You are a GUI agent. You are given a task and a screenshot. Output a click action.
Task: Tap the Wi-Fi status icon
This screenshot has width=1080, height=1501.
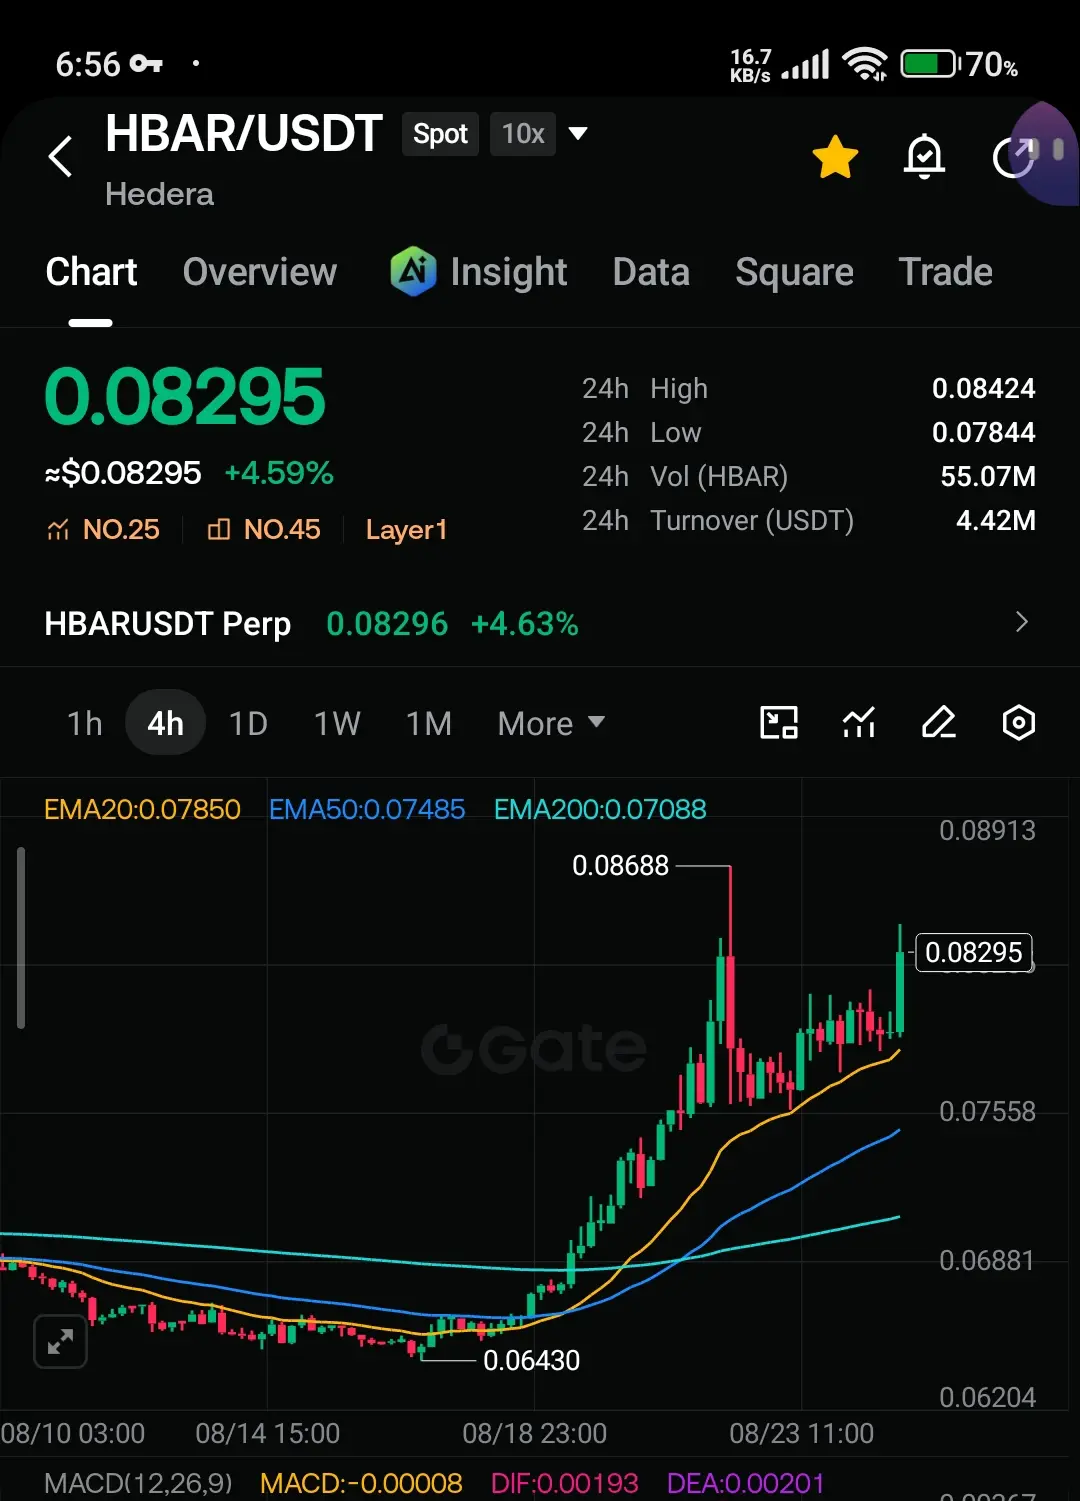(865, 64)
